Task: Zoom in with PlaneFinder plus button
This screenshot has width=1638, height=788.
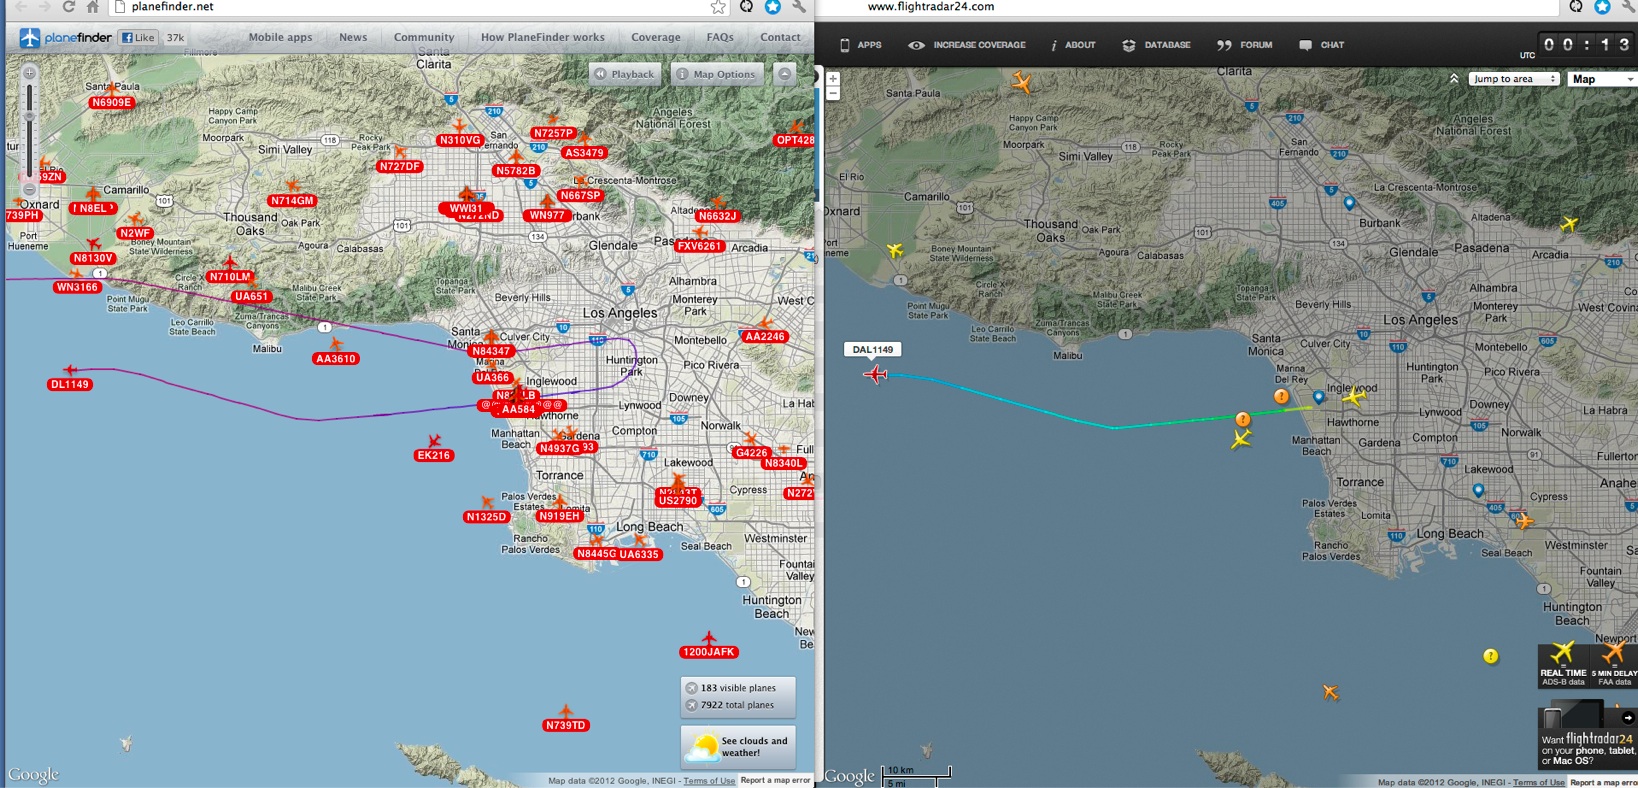Action: tap(30, 73)
